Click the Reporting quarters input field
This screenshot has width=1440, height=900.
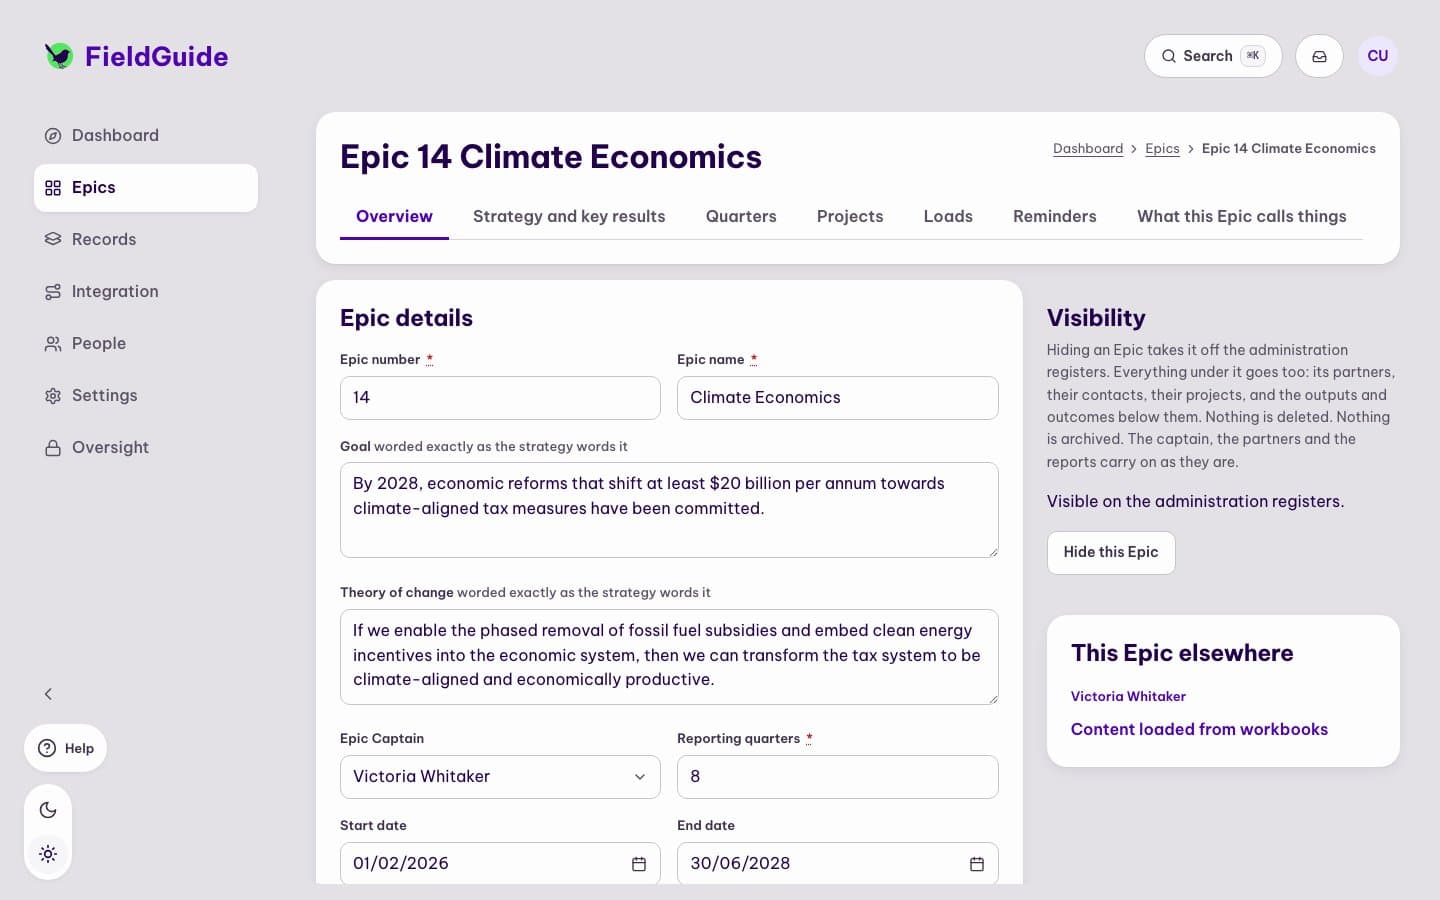point(838,777)
